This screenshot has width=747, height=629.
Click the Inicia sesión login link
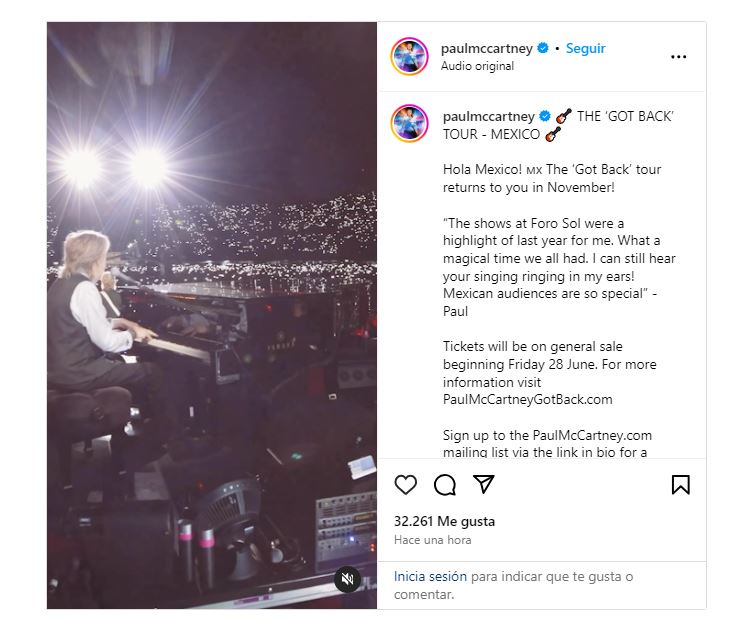tap(430, 576)
